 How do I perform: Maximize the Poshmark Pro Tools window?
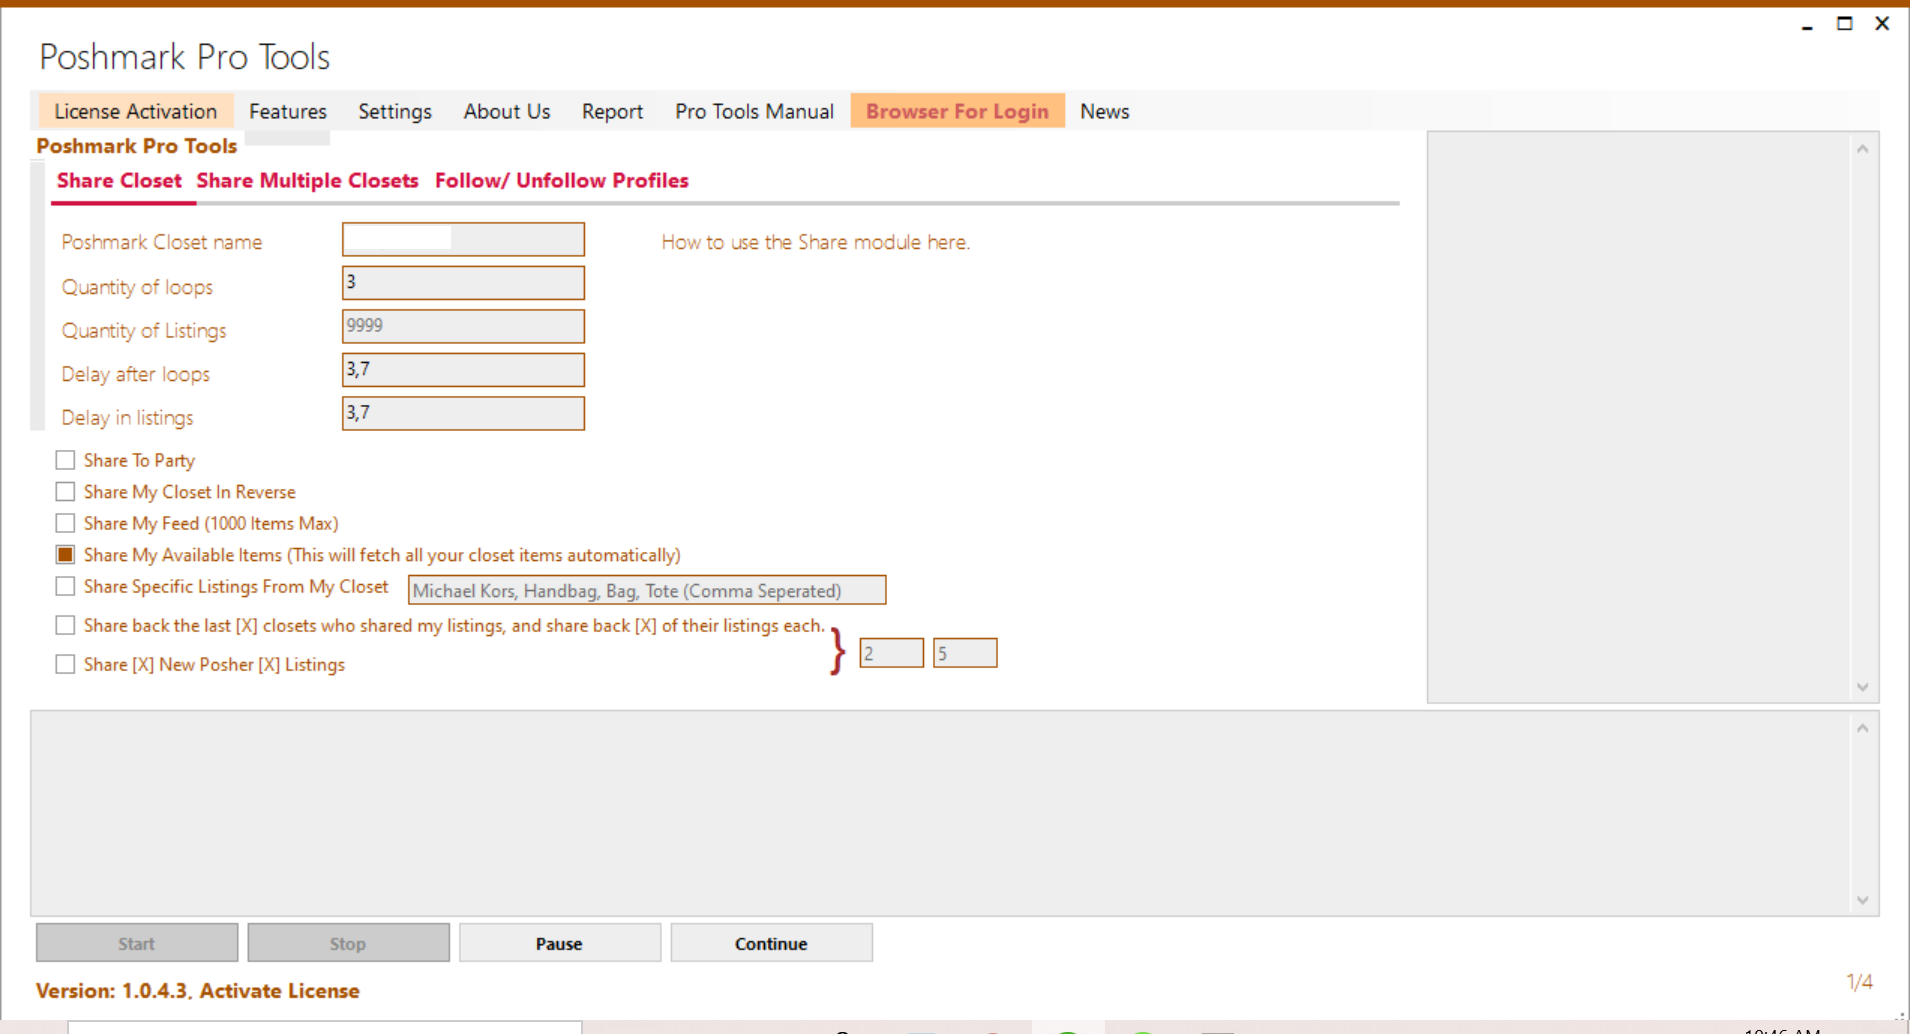click(x=1845, y=23)
